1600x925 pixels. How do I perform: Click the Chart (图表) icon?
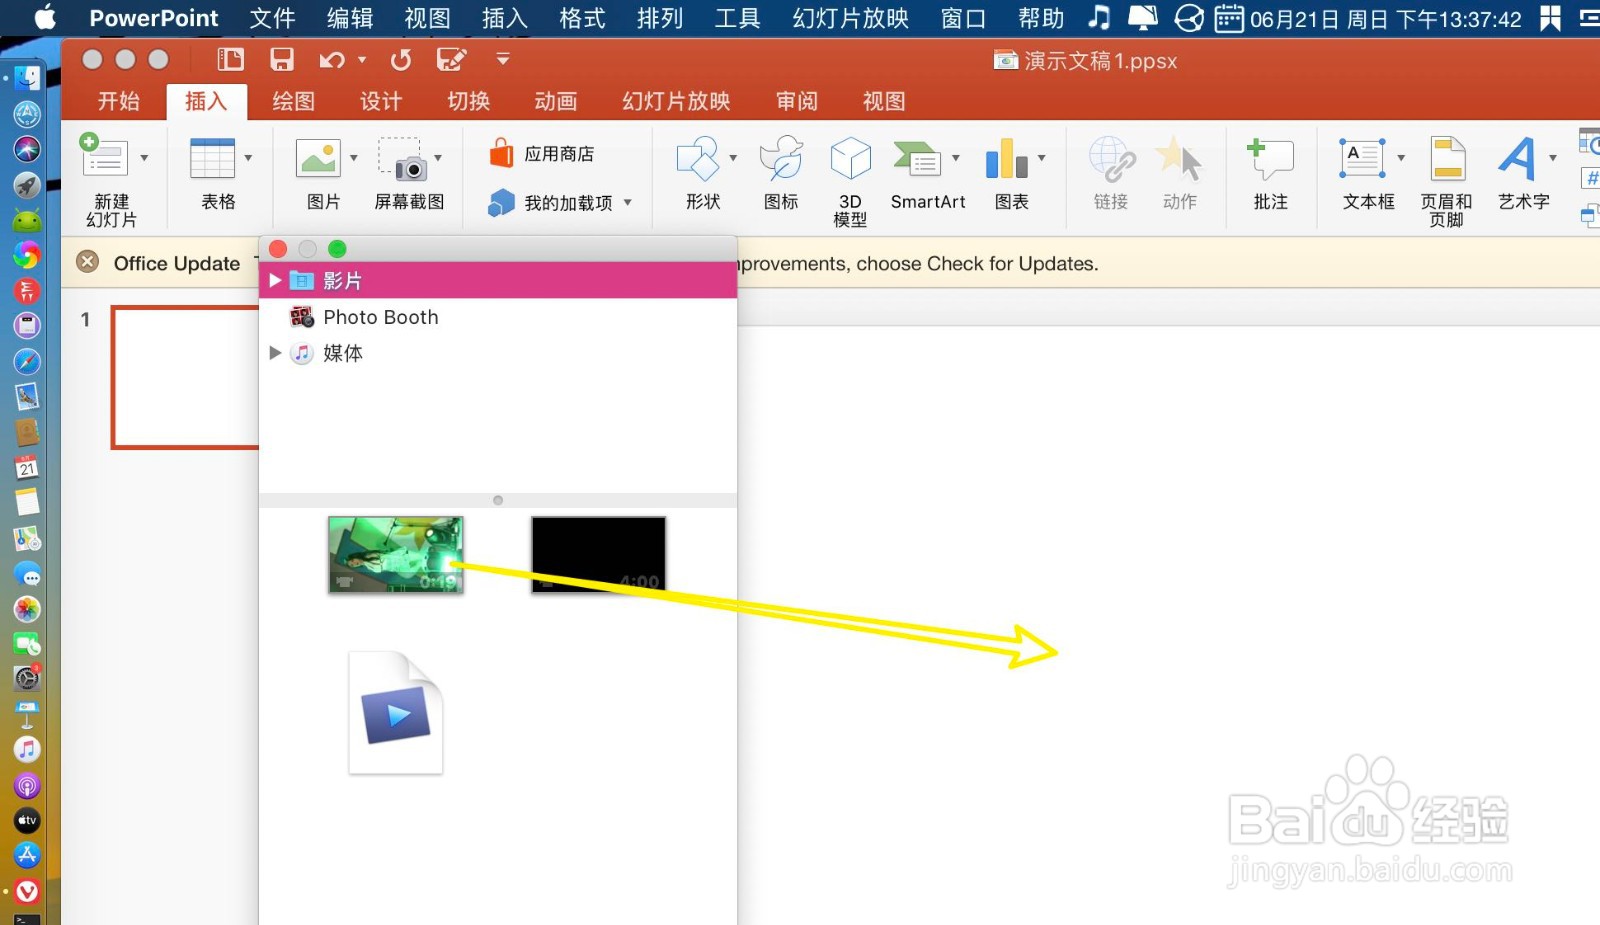[1007, 159]
